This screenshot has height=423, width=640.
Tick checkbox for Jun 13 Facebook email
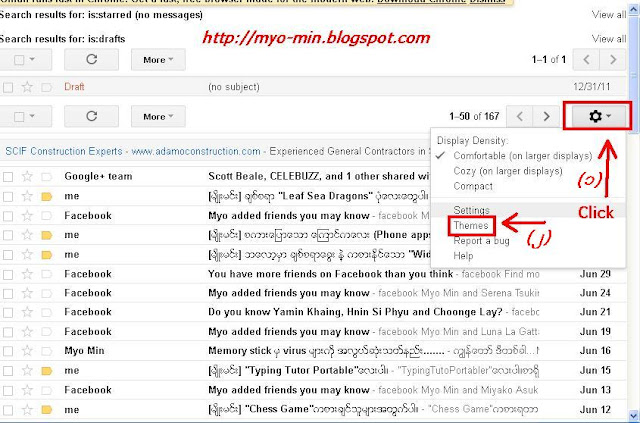8,390
